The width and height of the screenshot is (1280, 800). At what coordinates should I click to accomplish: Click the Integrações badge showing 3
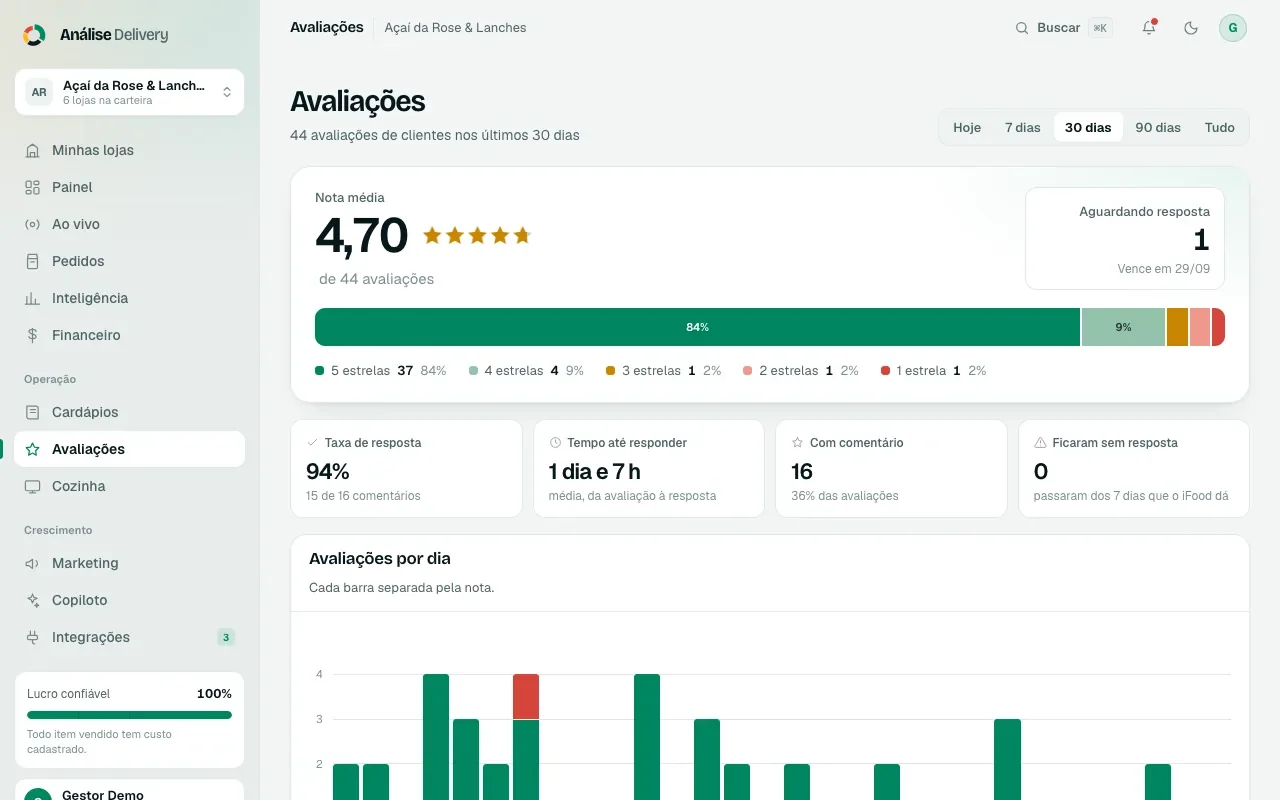click(x=226, y=637)
